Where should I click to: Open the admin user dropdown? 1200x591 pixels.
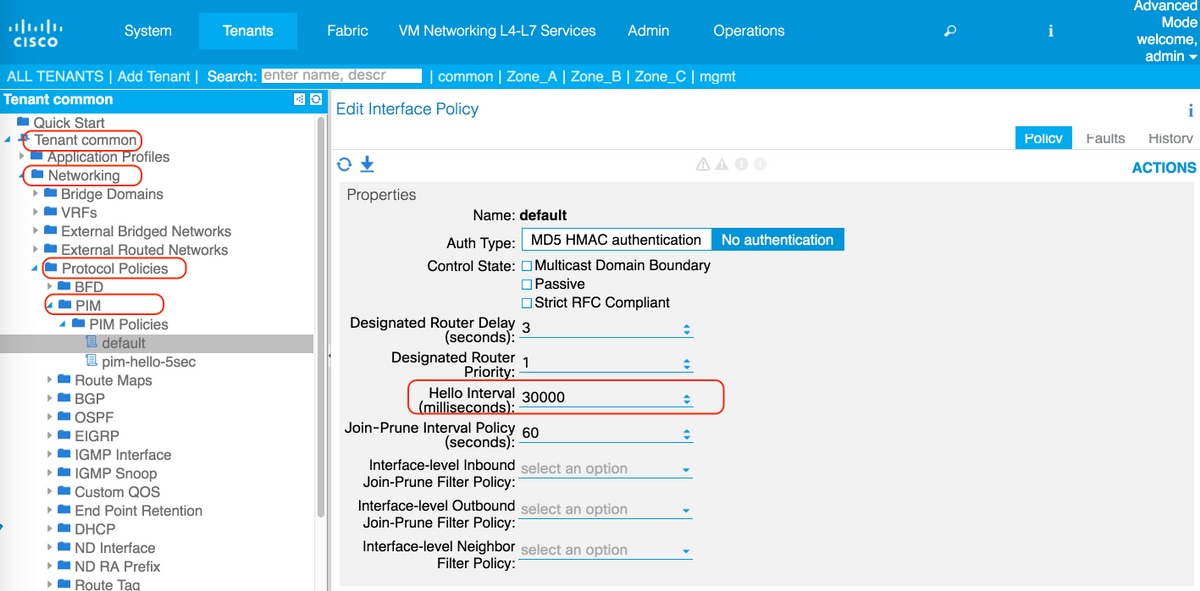(x=1170, y=57)
